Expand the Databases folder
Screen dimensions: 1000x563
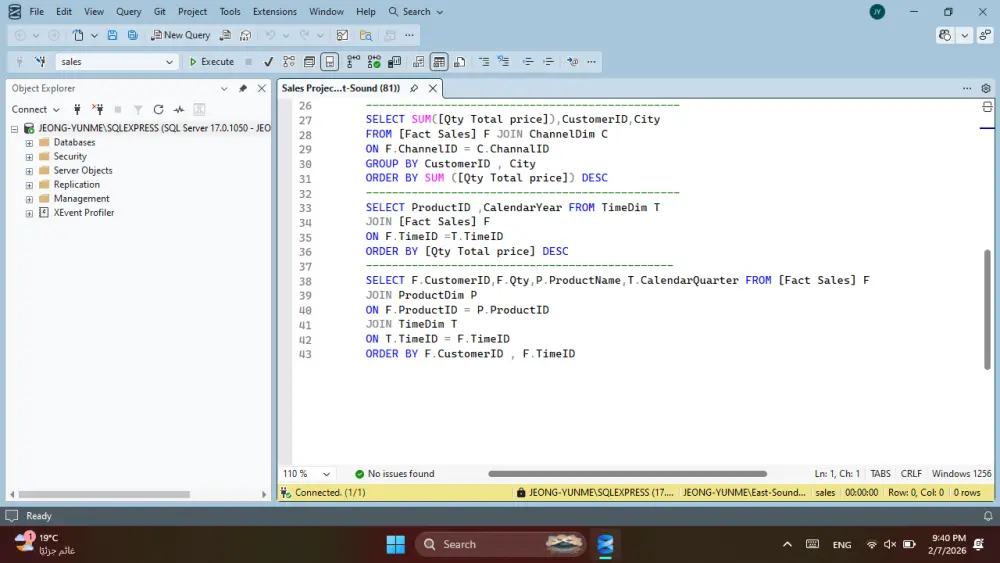[x=29, y=143]
